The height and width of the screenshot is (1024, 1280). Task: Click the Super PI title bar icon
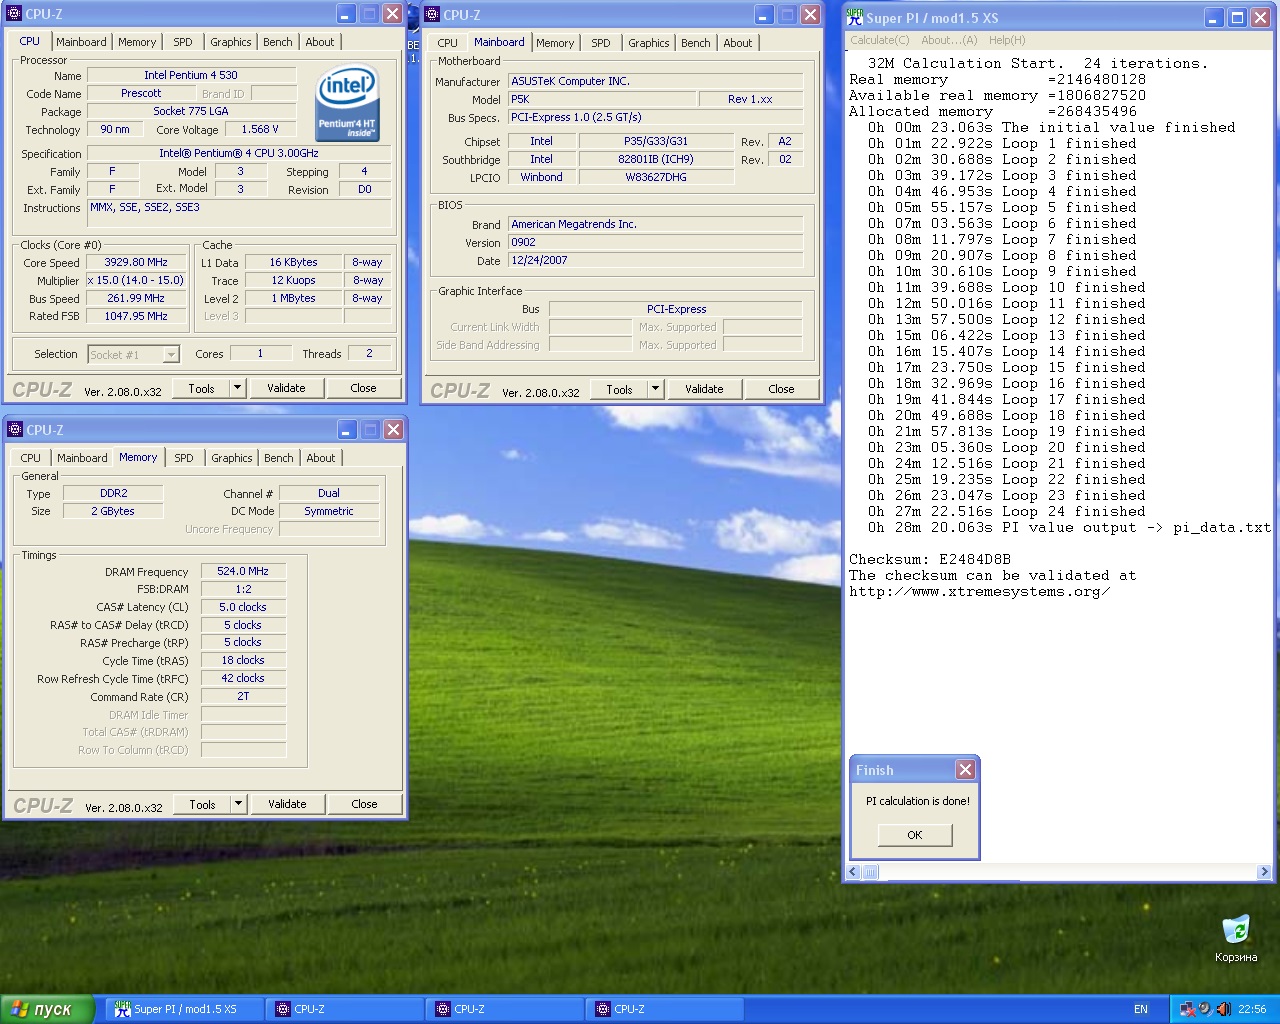tap(855, 17)
